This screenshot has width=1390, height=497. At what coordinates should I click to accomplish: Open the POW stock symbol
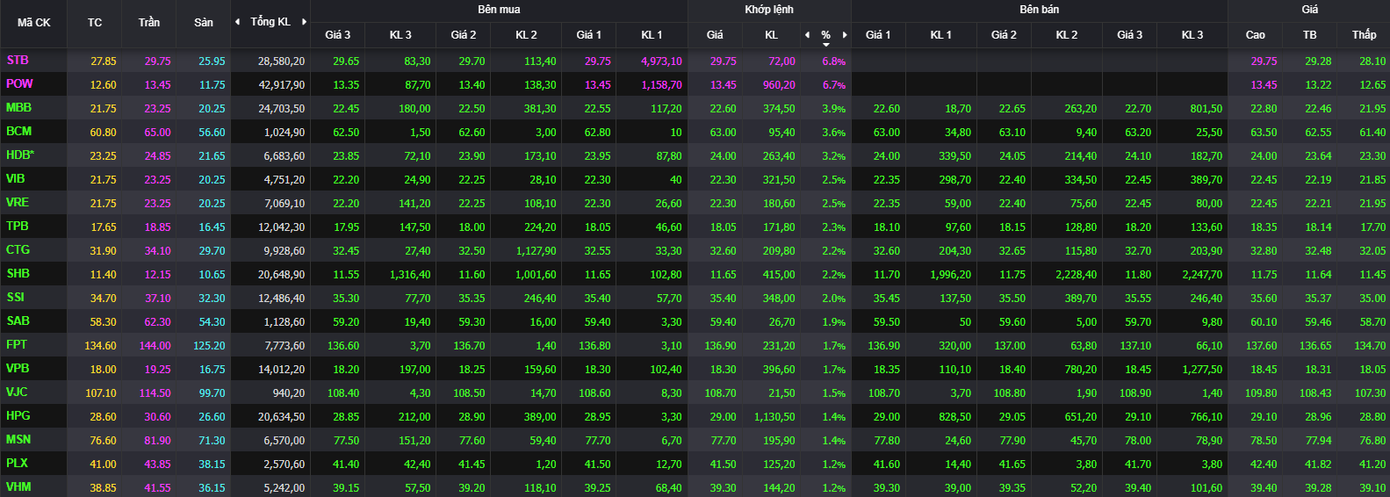click(19, 84)
